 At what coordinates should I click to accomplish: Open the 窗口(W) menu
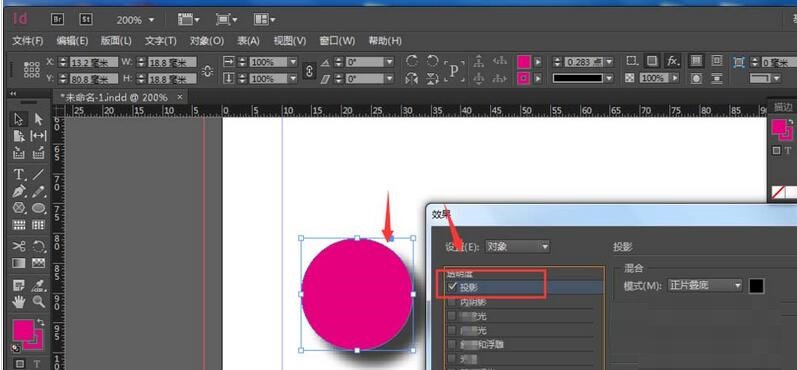coord(337,41)
